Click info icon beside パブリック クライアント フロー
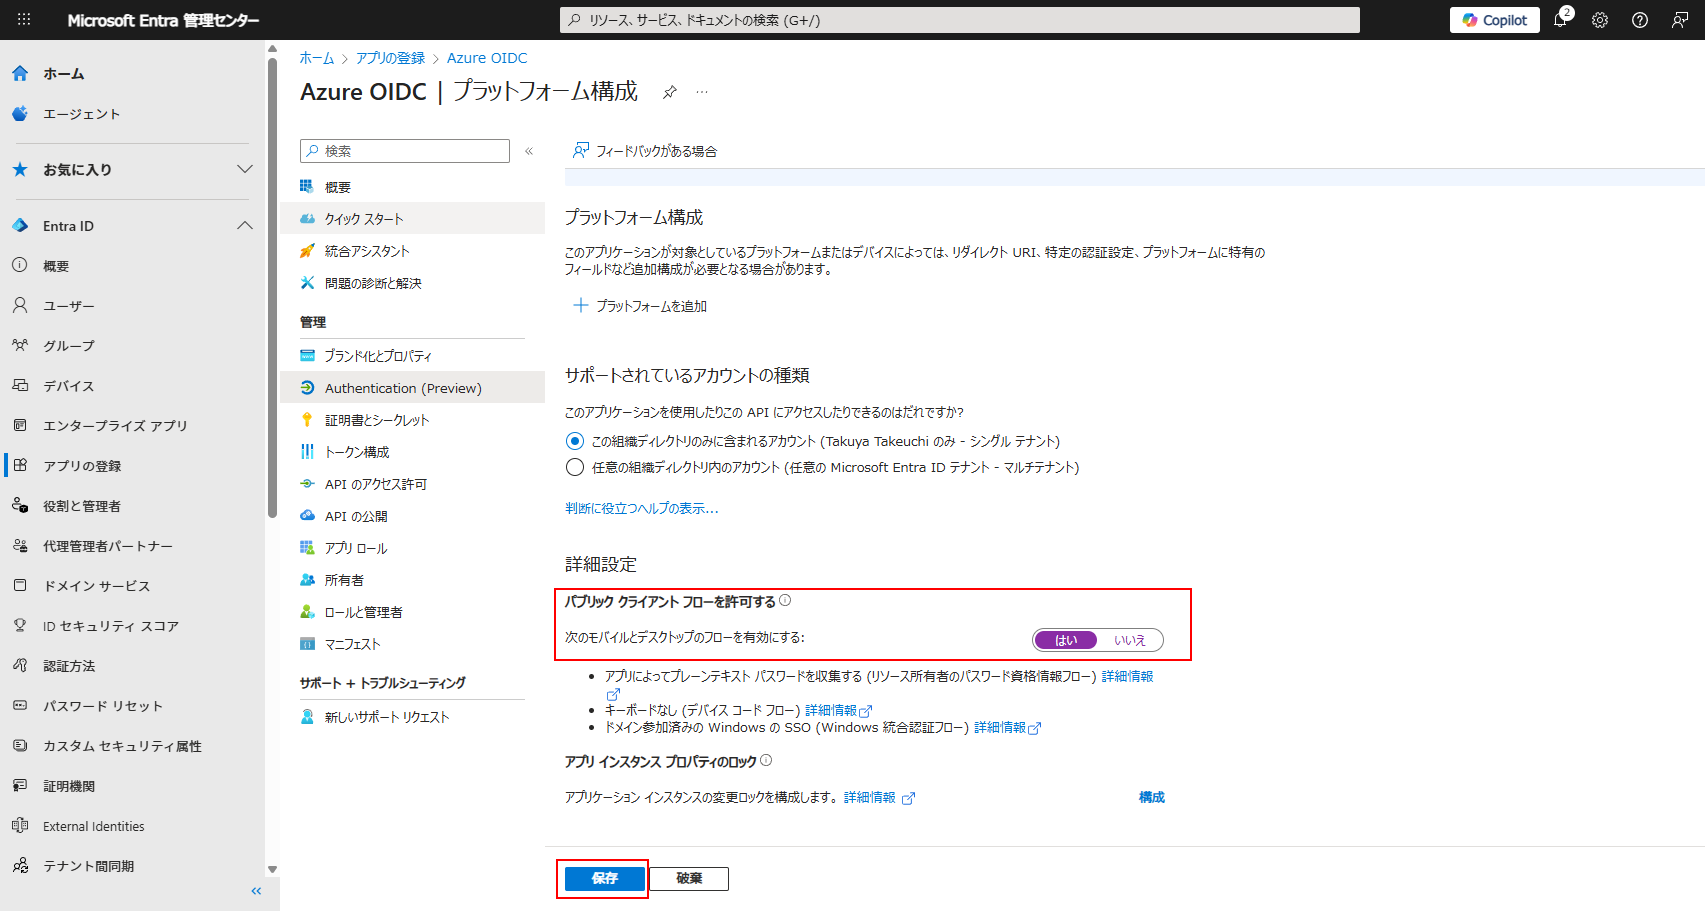 [x=785, y=601]
